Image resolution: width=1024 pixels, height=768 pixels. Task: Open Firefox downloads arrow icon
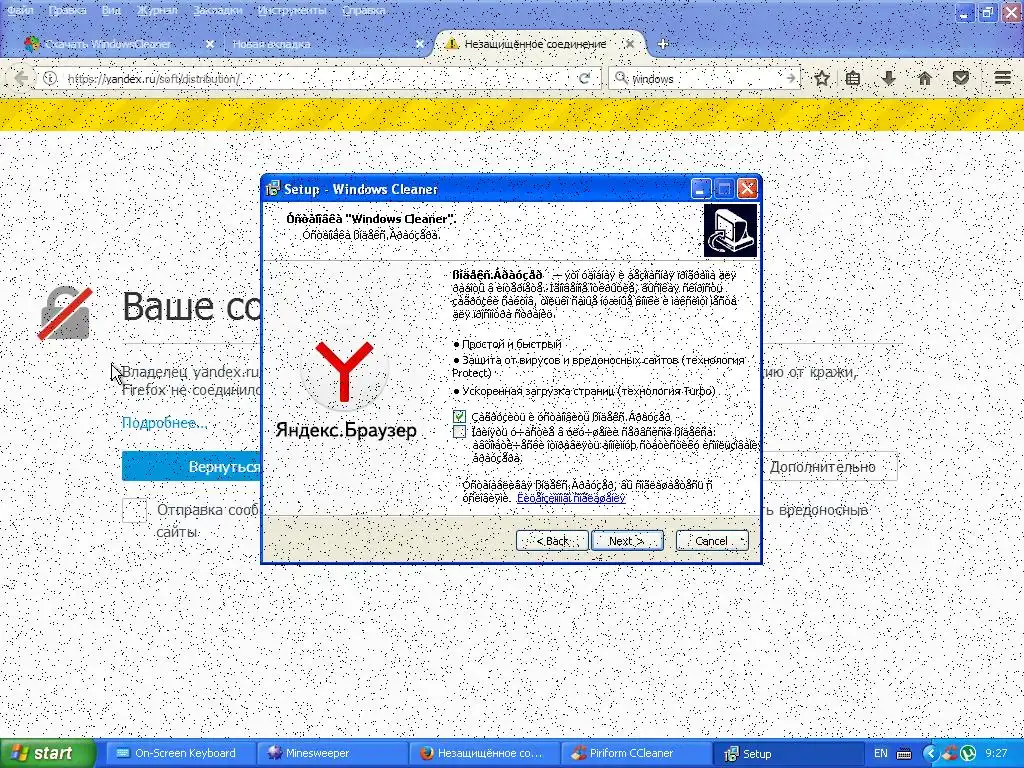point(888,78)
